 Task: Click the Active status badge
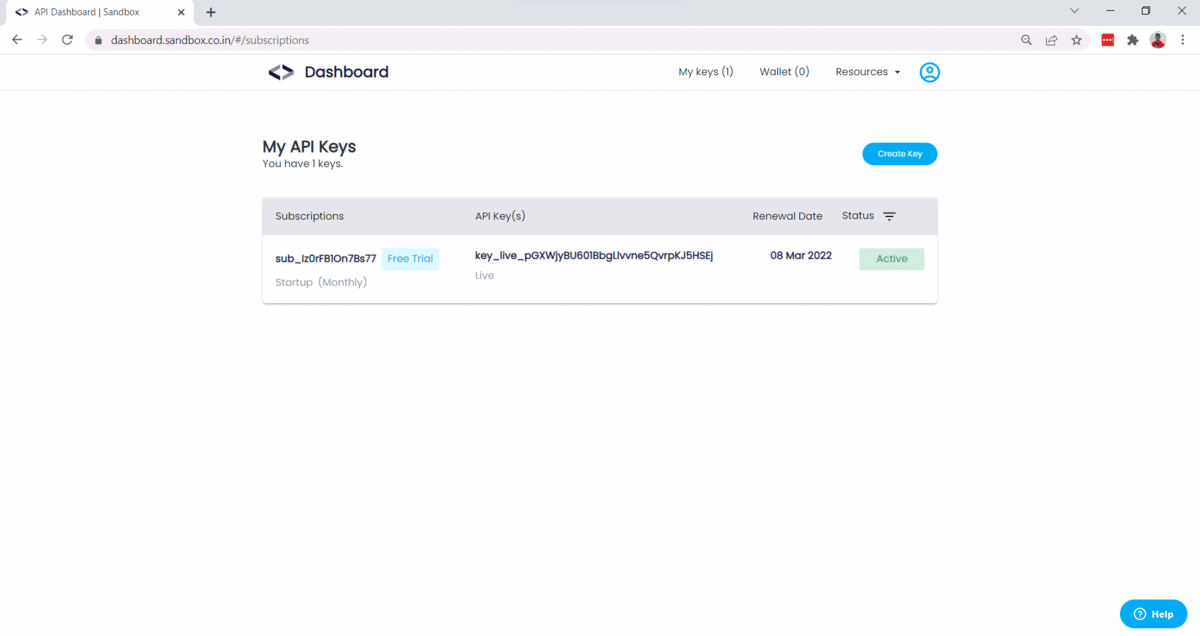point(892,259)
